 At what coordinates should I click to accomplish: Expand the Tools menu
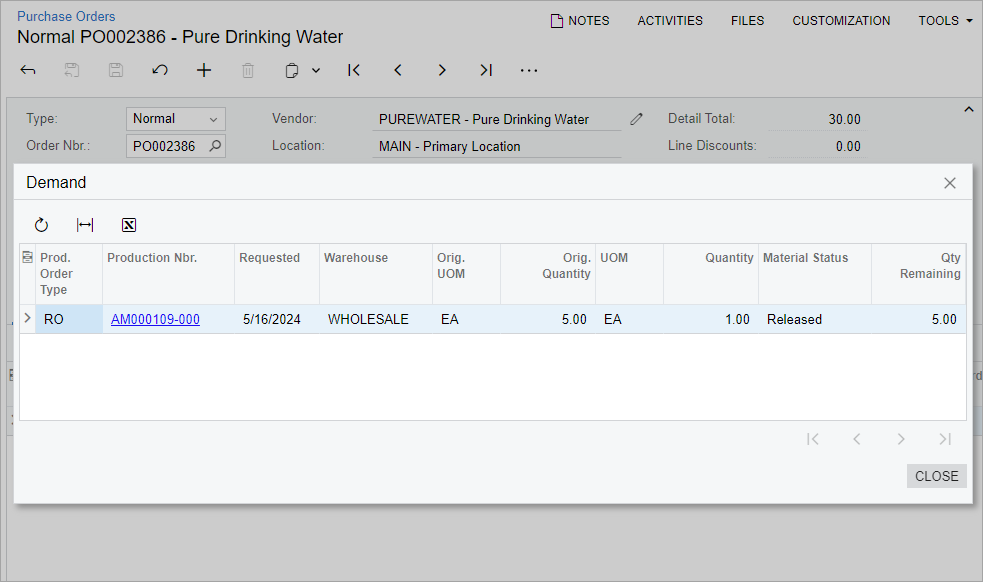click(x=945, y=20)
